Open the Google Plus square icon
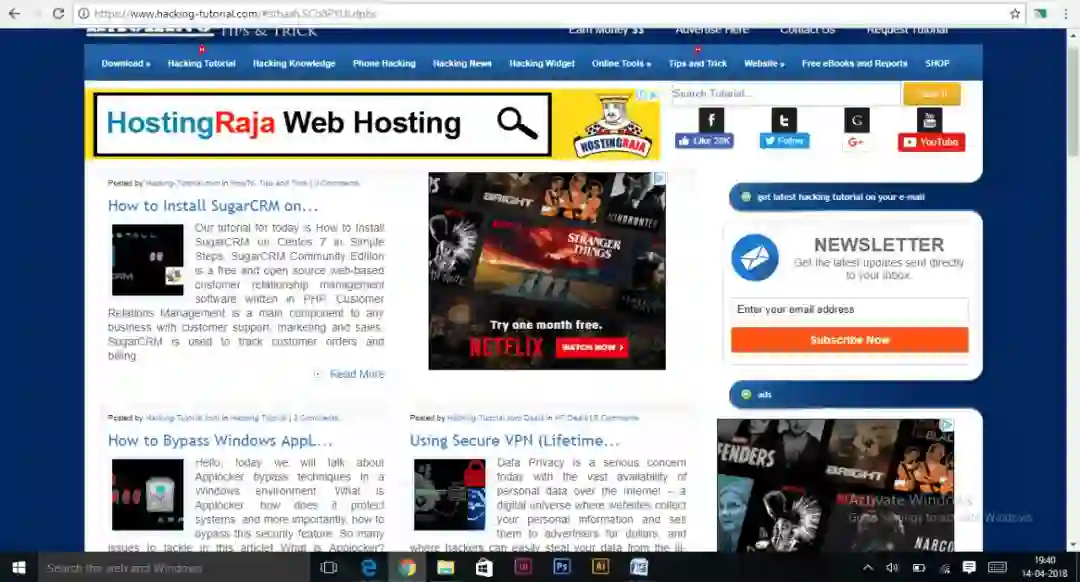 (x=857, y=120)
